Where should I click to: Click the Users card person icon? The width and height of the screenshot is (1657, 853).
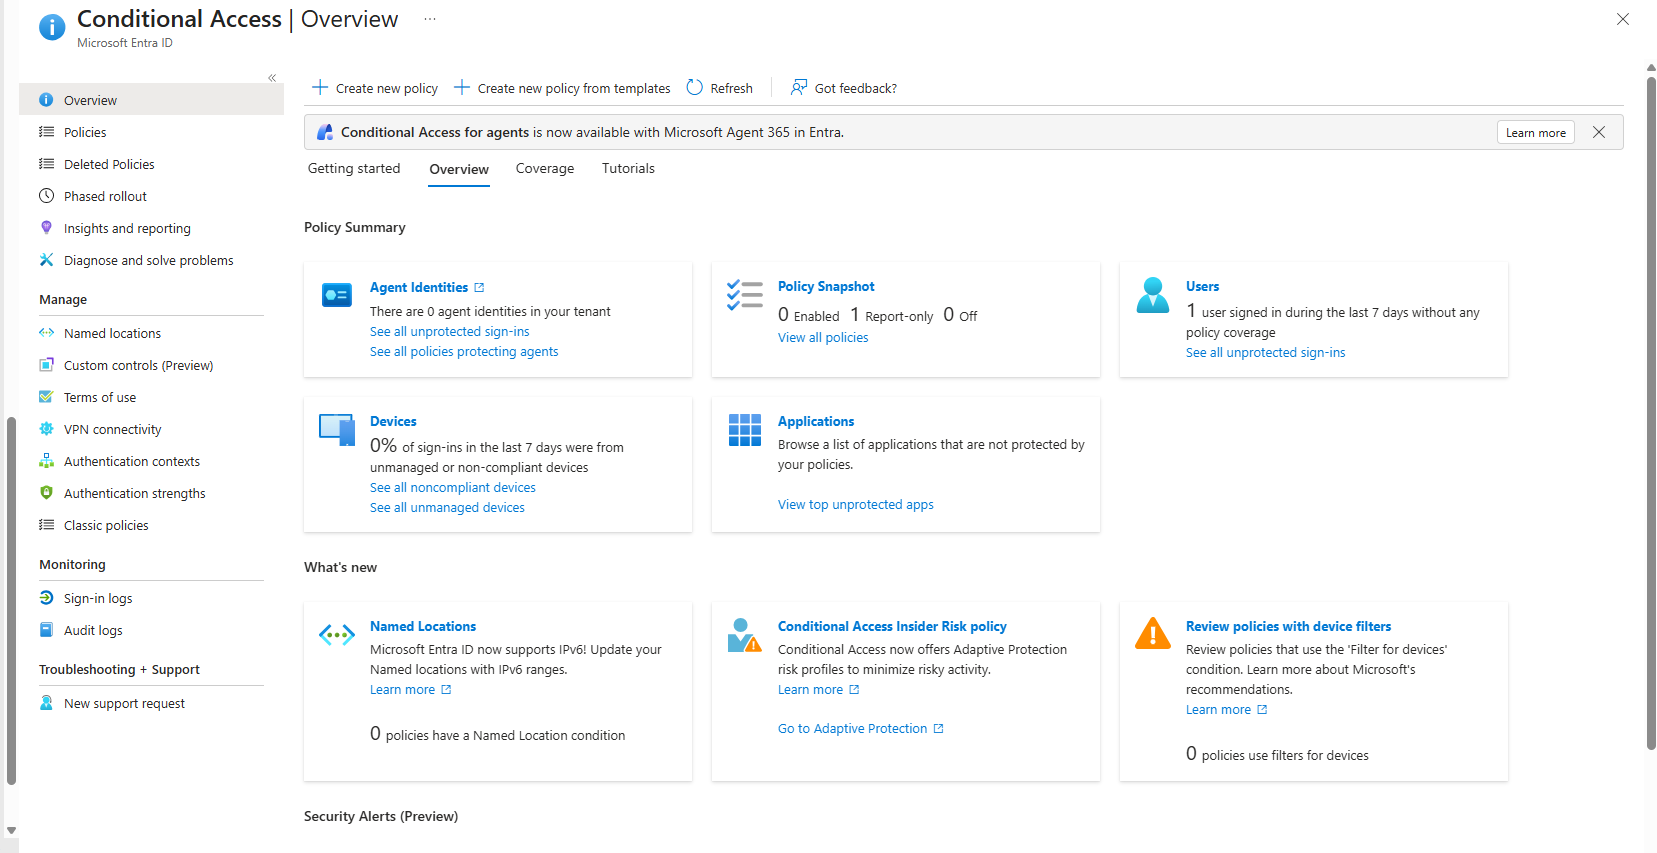[1153, 295]
